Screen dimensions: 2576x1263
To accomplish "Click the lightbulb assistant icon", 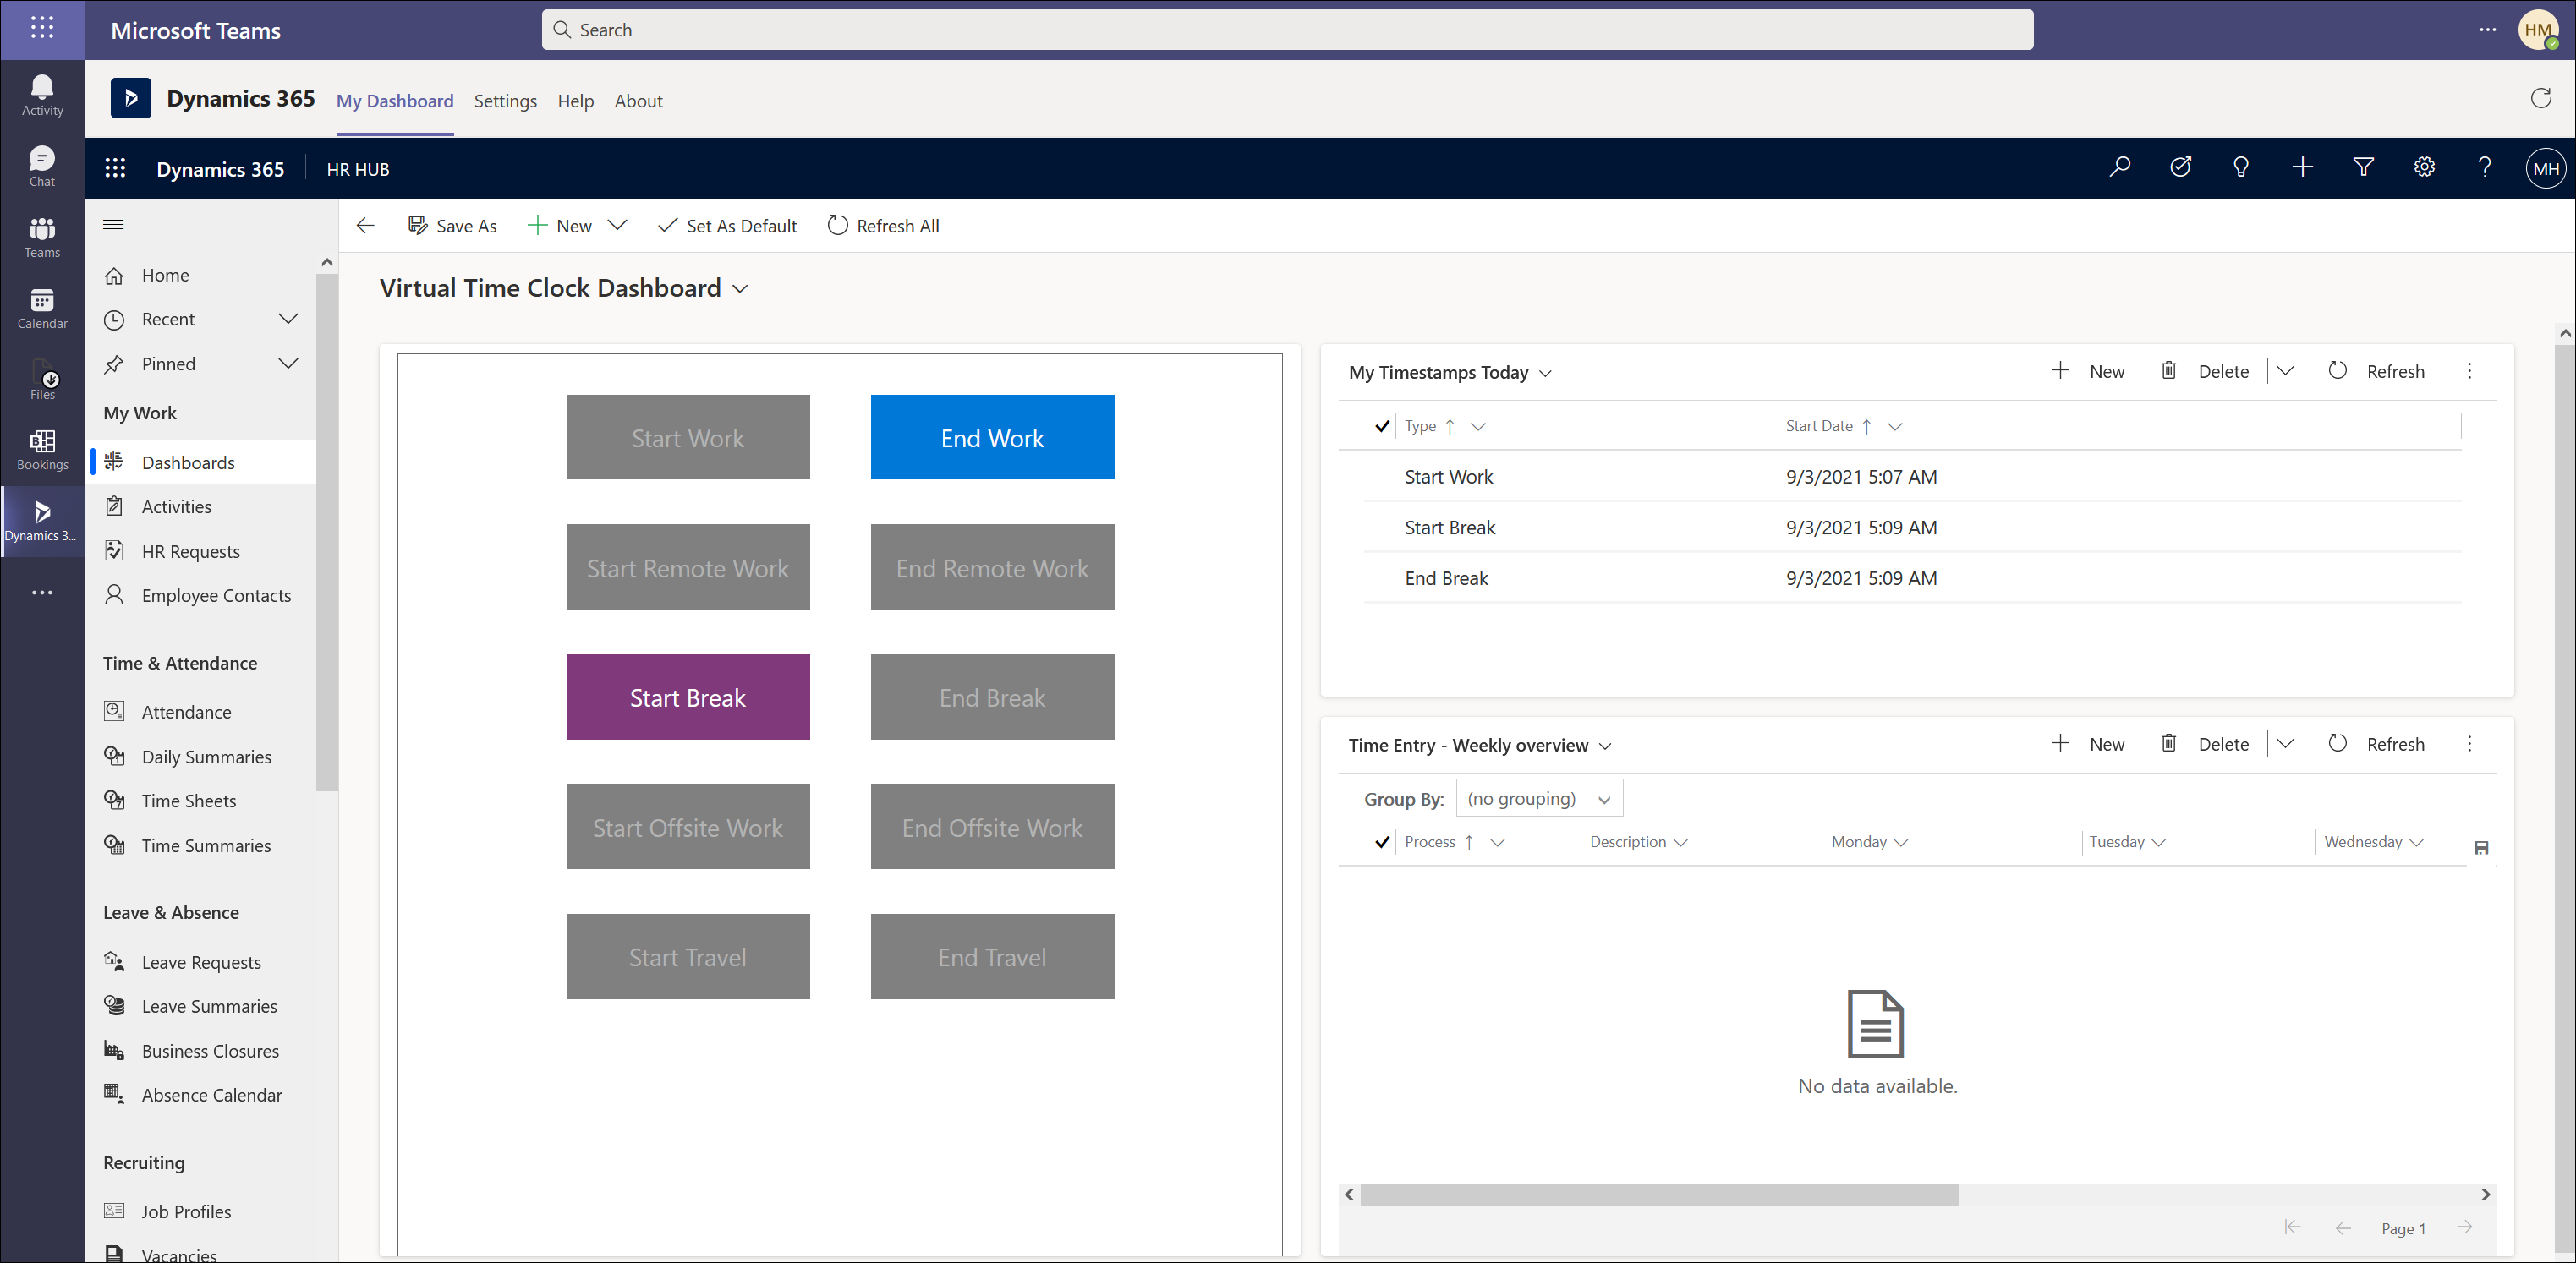I will 2241,168.
